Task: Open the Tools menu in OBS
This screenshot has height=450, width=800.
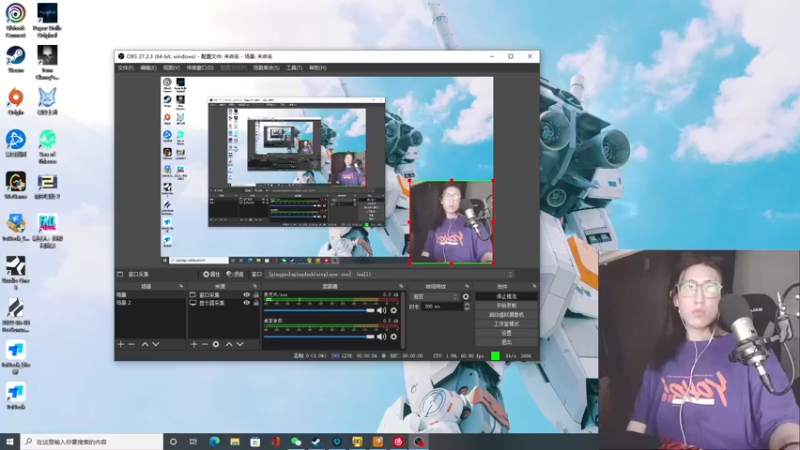Action: coord(293,68)
